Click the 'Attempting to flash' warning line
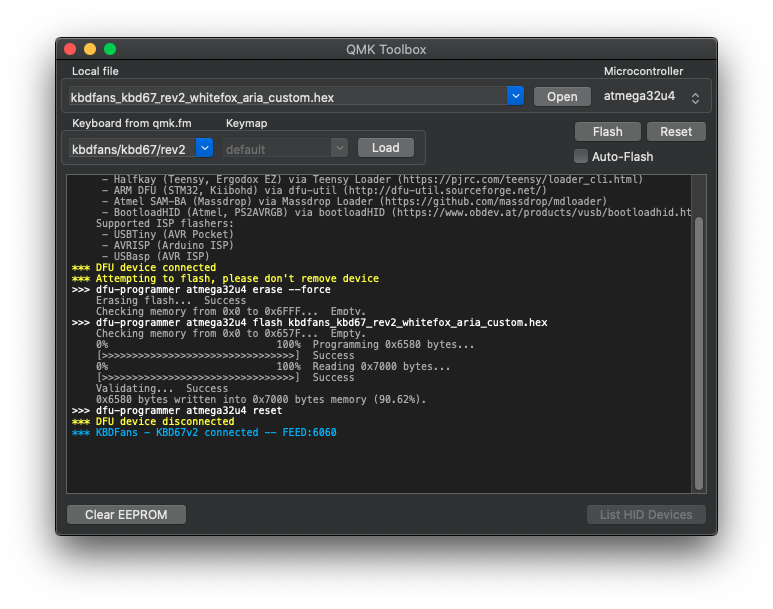Viewport: 773px width, 609px height. (225, 278)
